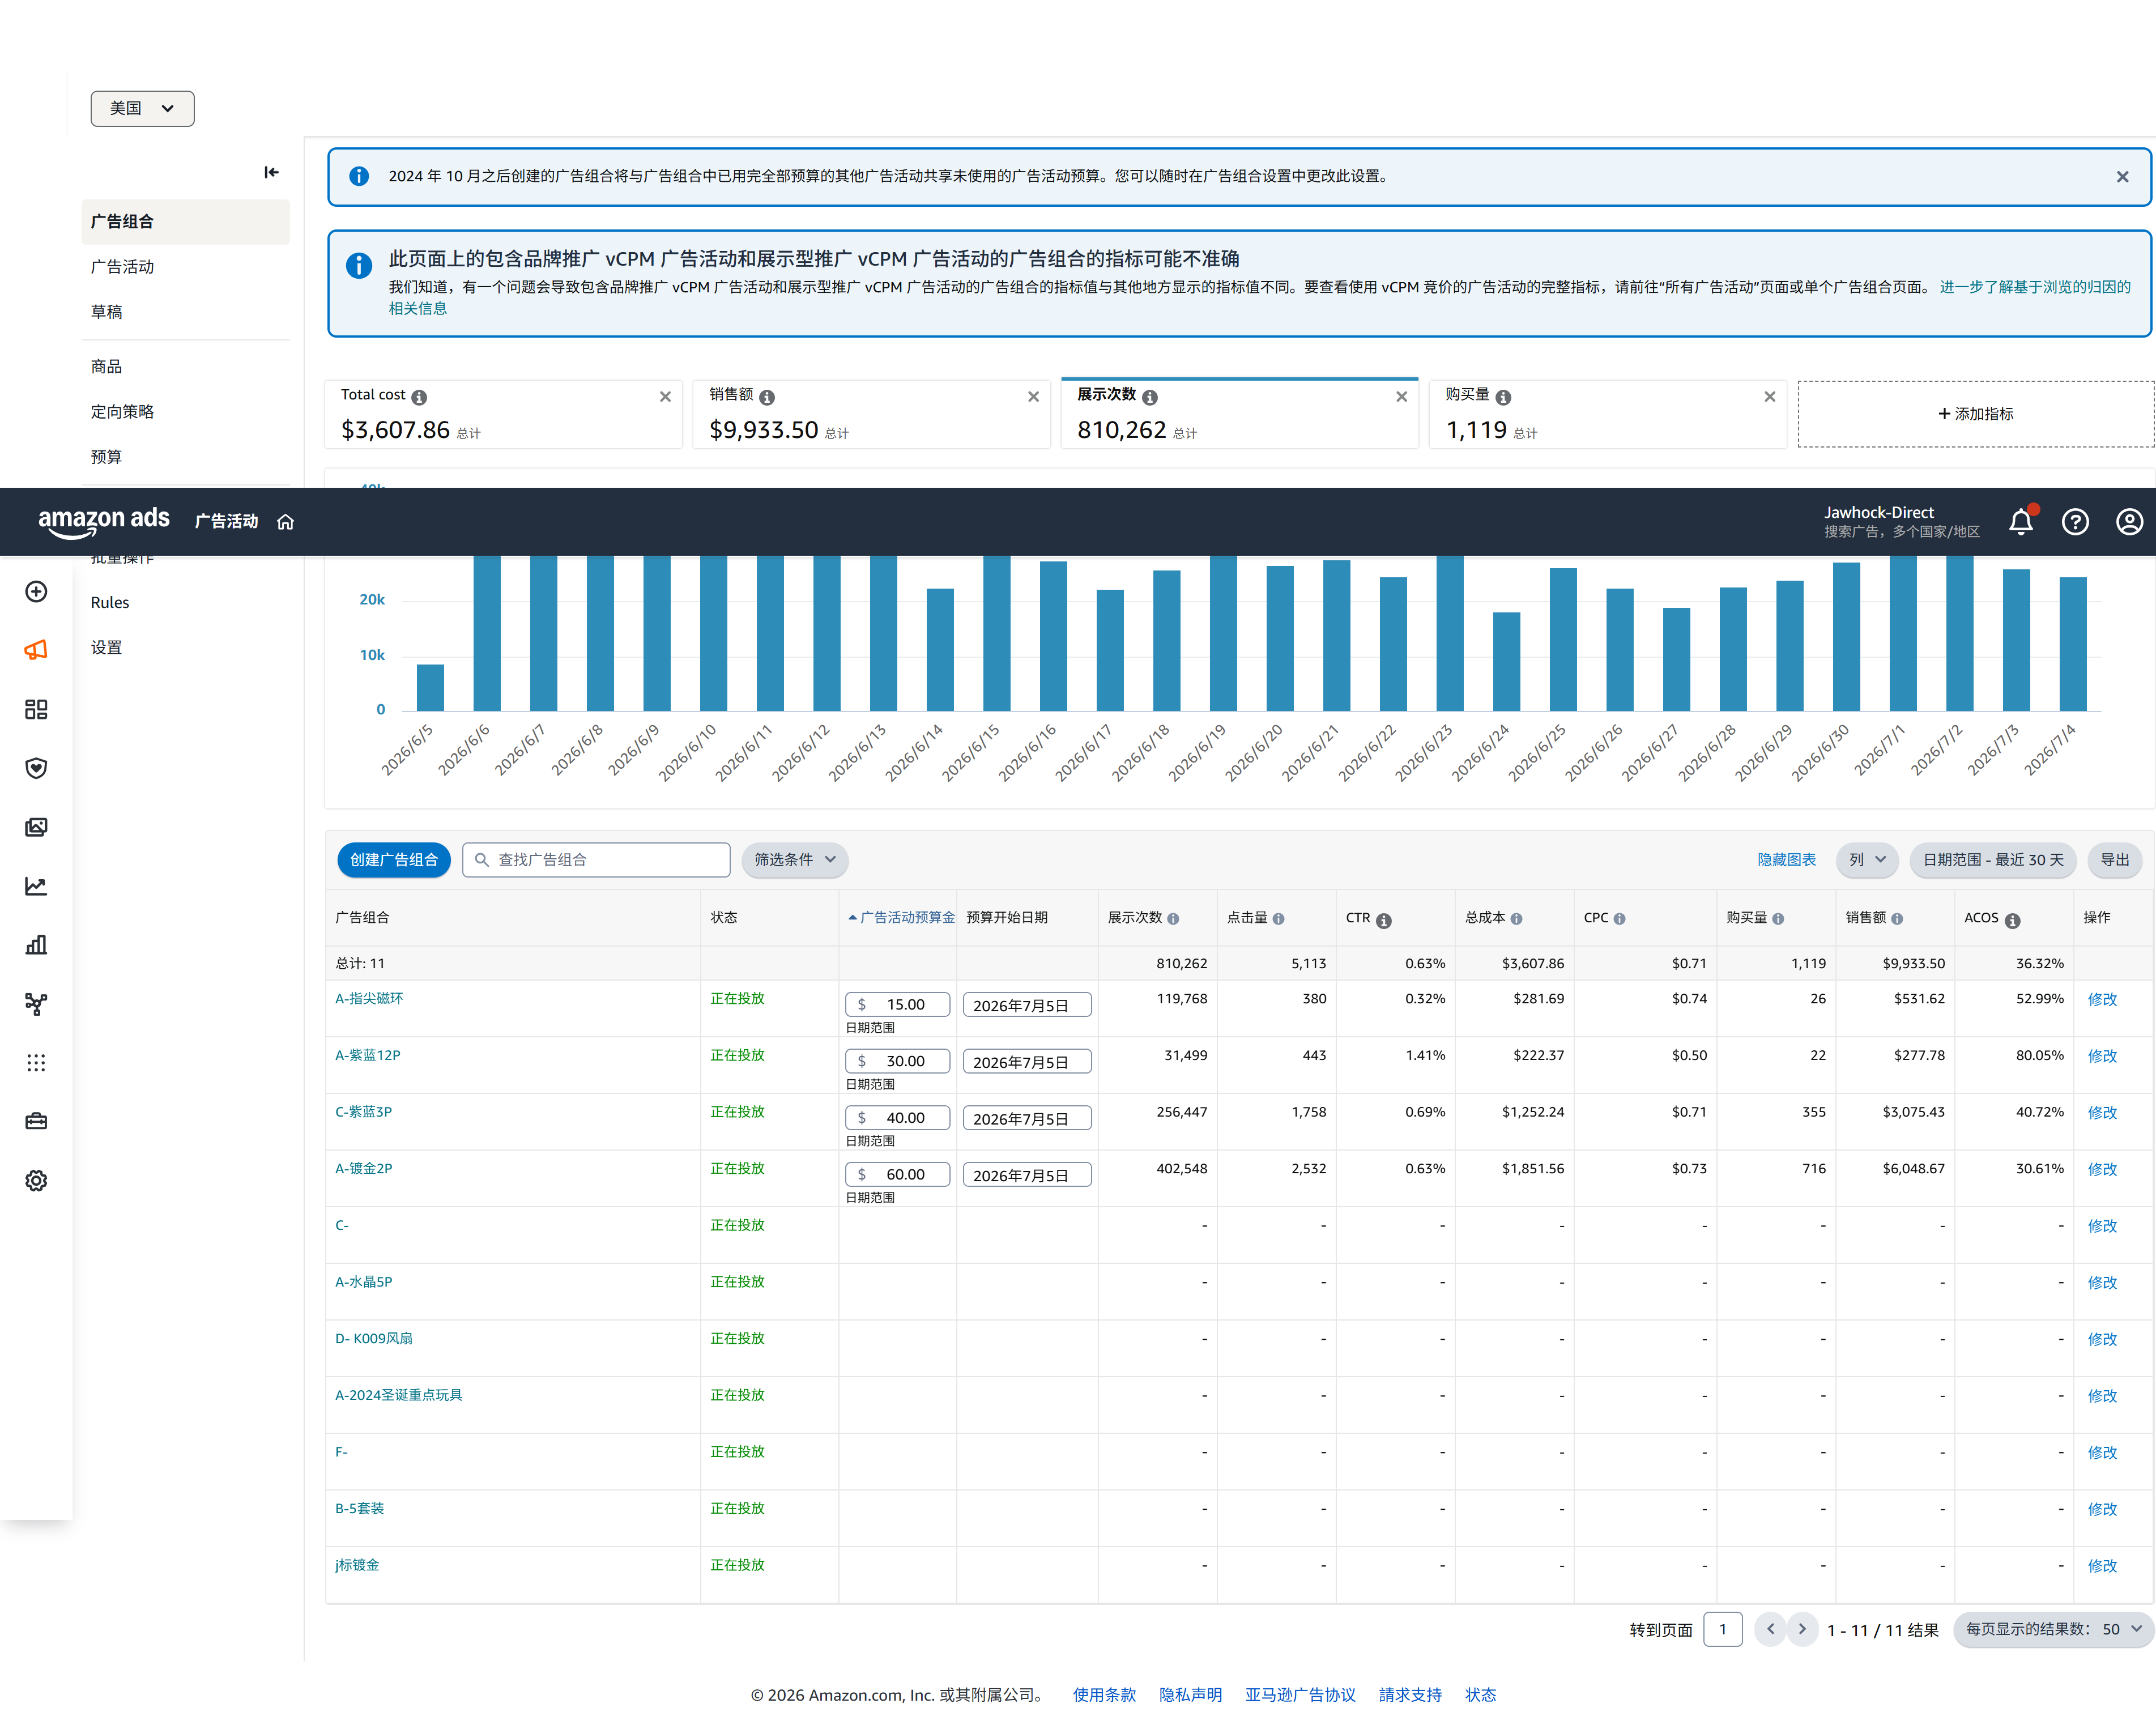Select the 销售额 metric tab
The width and height of the screenshot is (2156, 1729).
click(870, 413)
